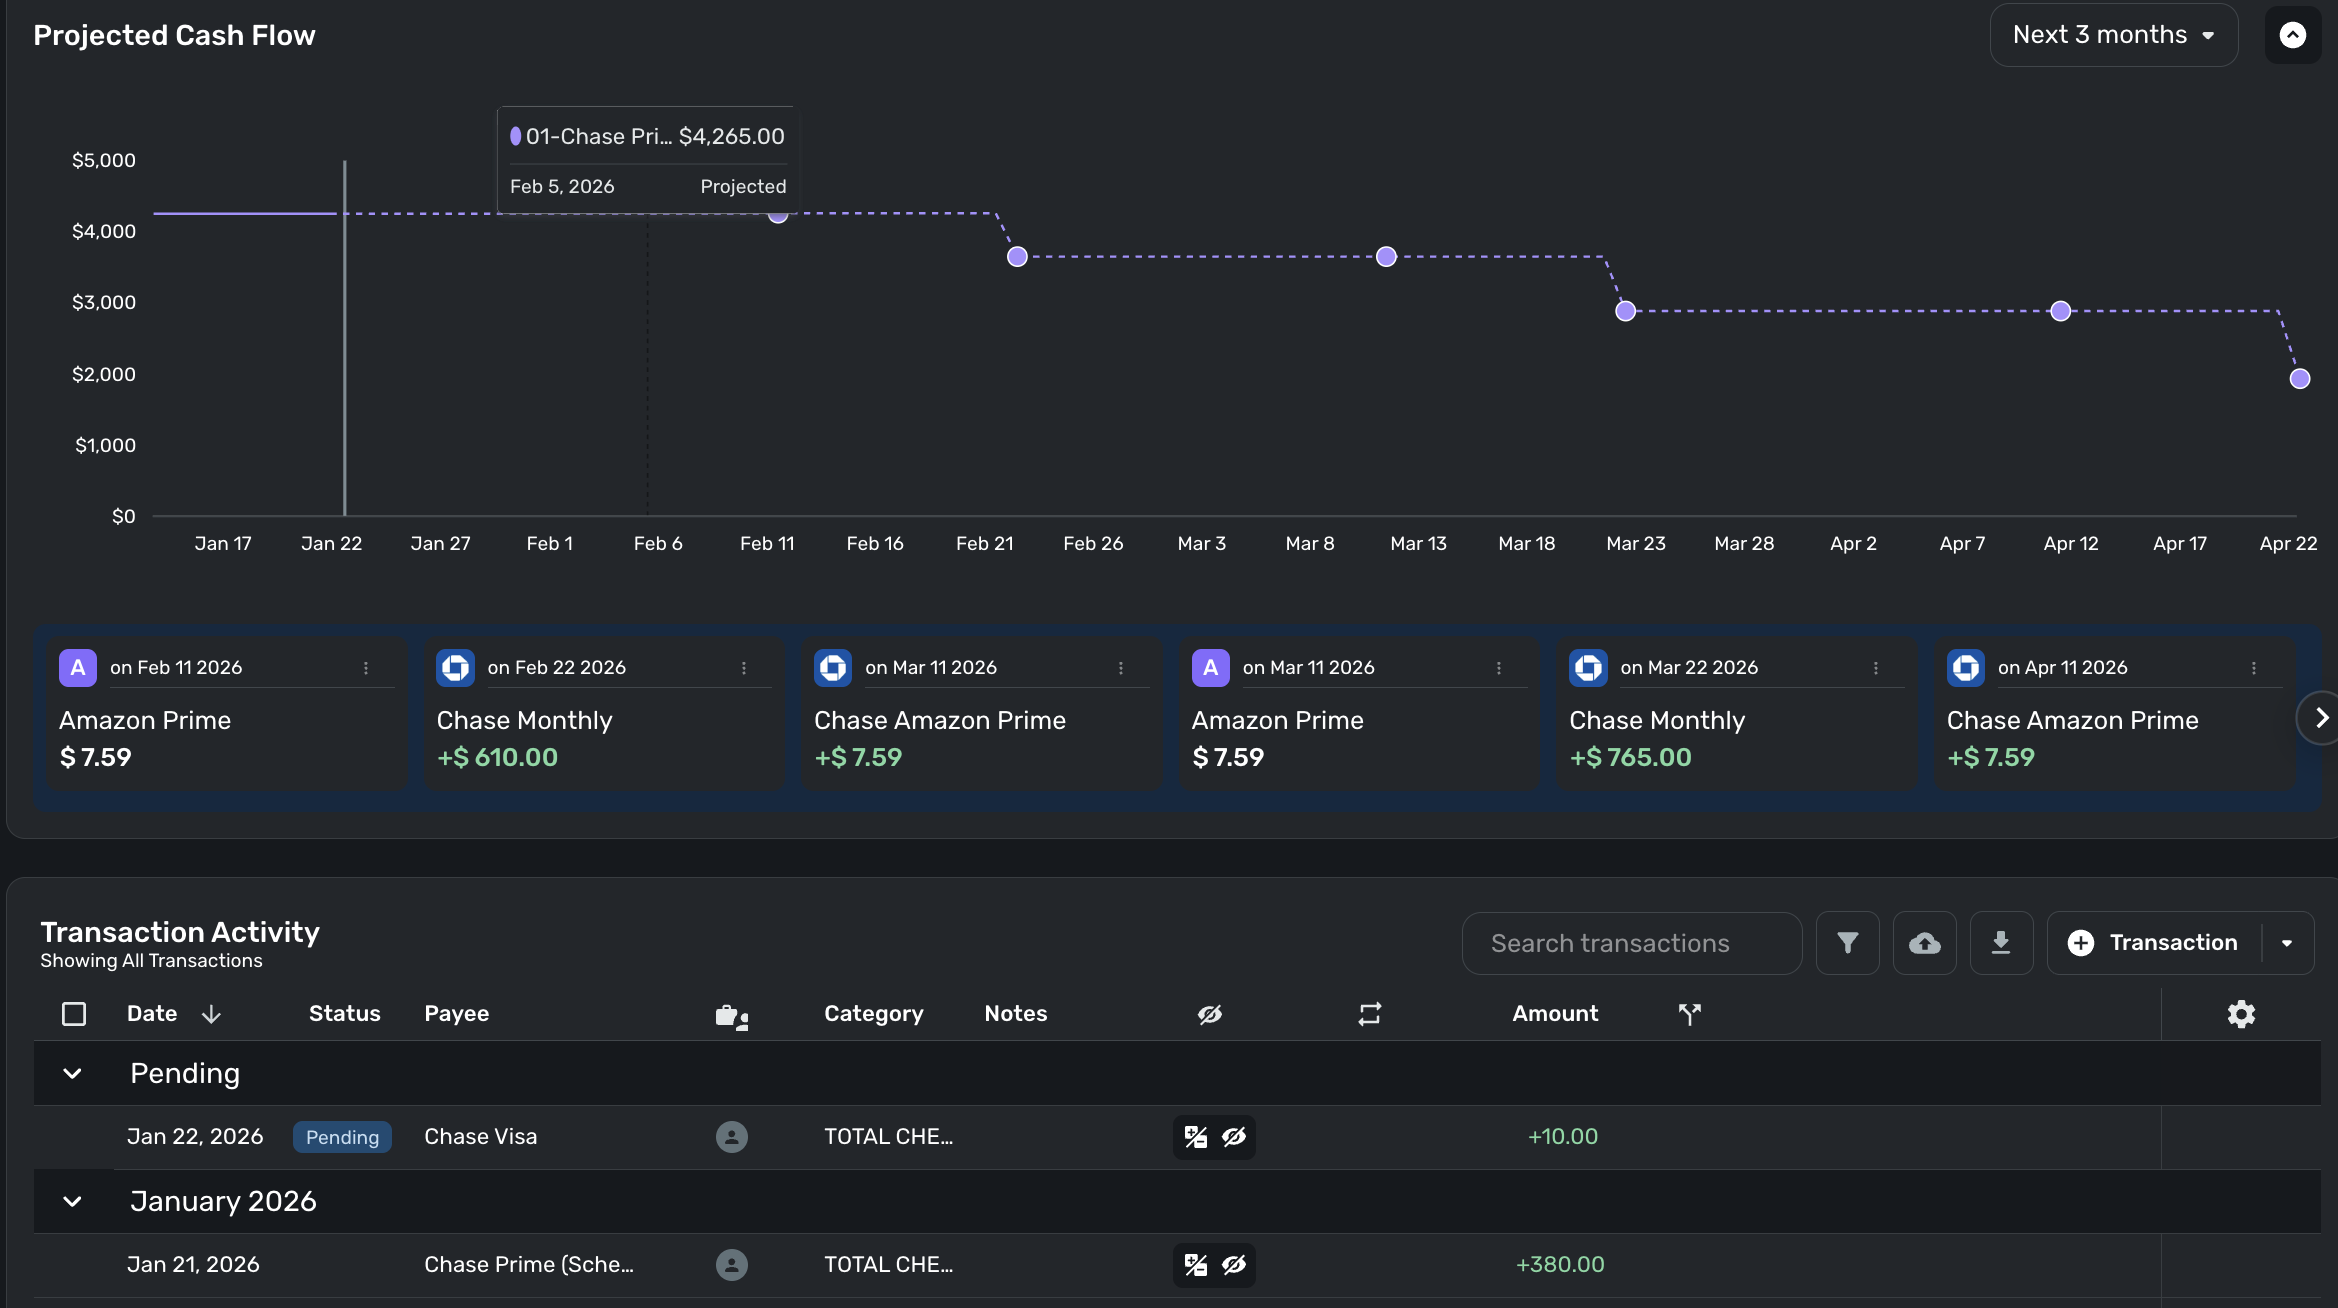Click the Search transactions field

pyautogui.click(x=1631, y=943)
